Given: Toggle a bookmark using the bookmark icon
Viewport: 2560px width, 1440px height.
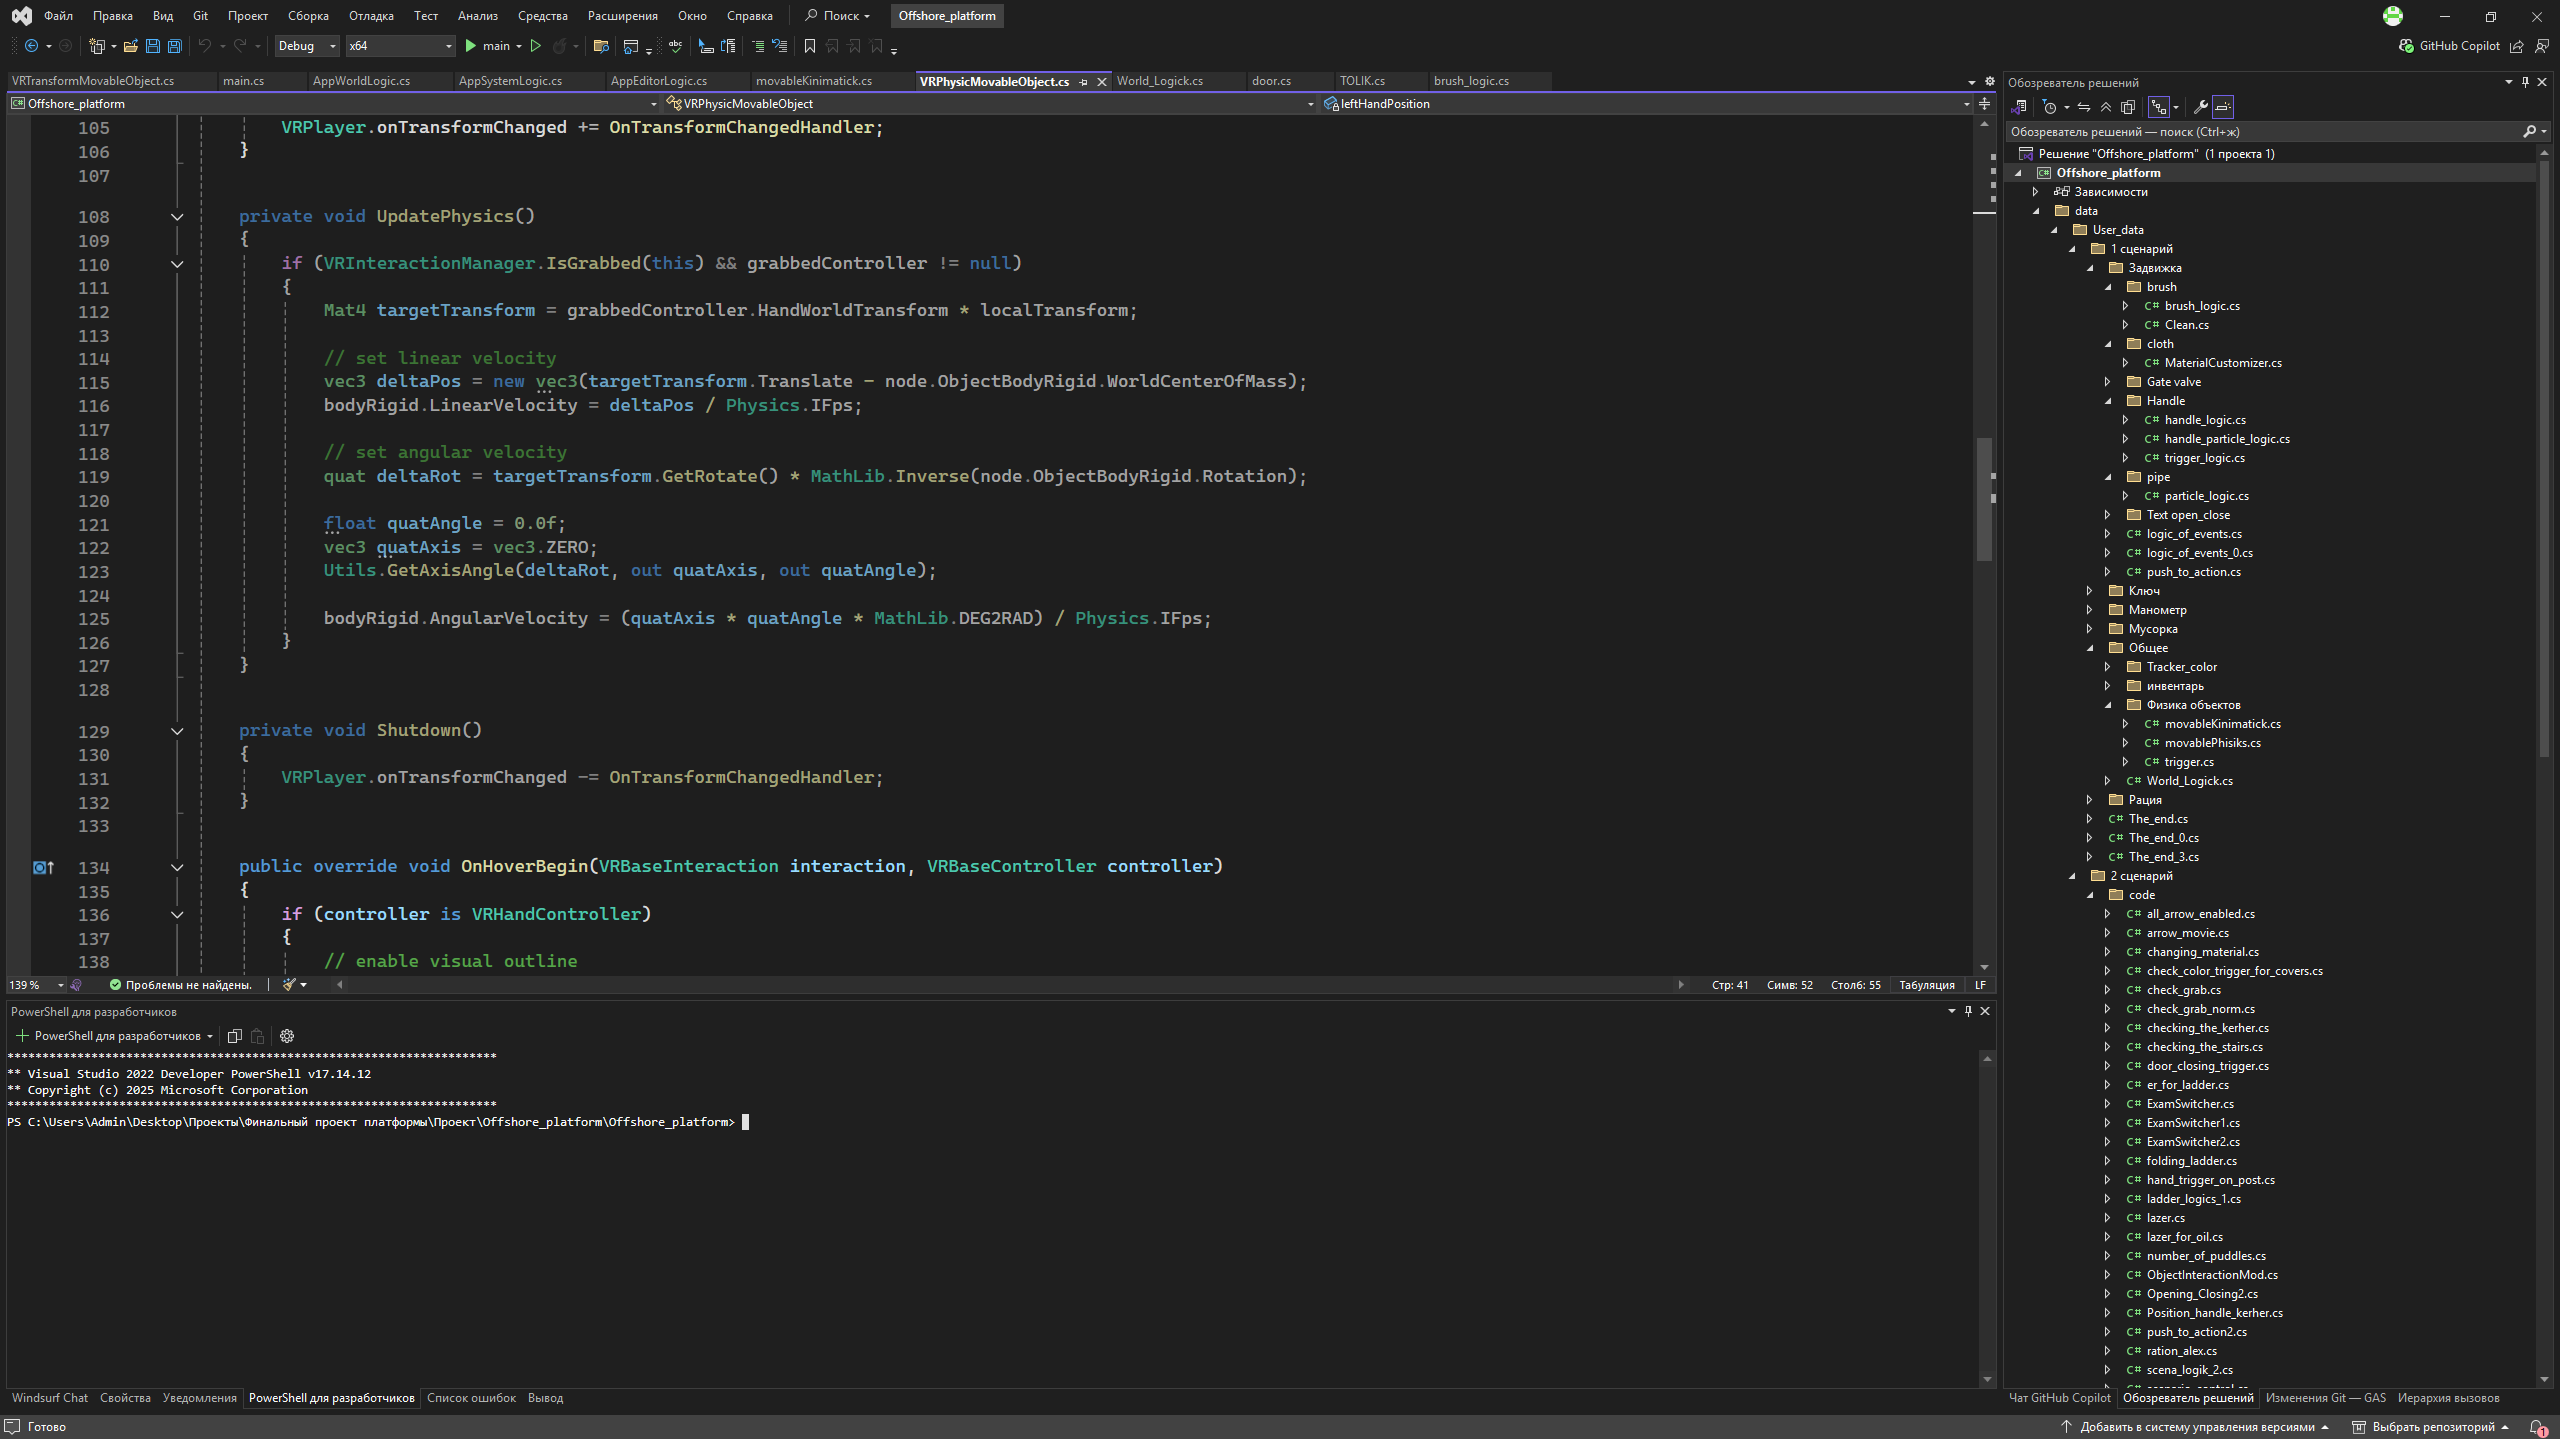Looking at the screenshot, I should pos(810,46).
